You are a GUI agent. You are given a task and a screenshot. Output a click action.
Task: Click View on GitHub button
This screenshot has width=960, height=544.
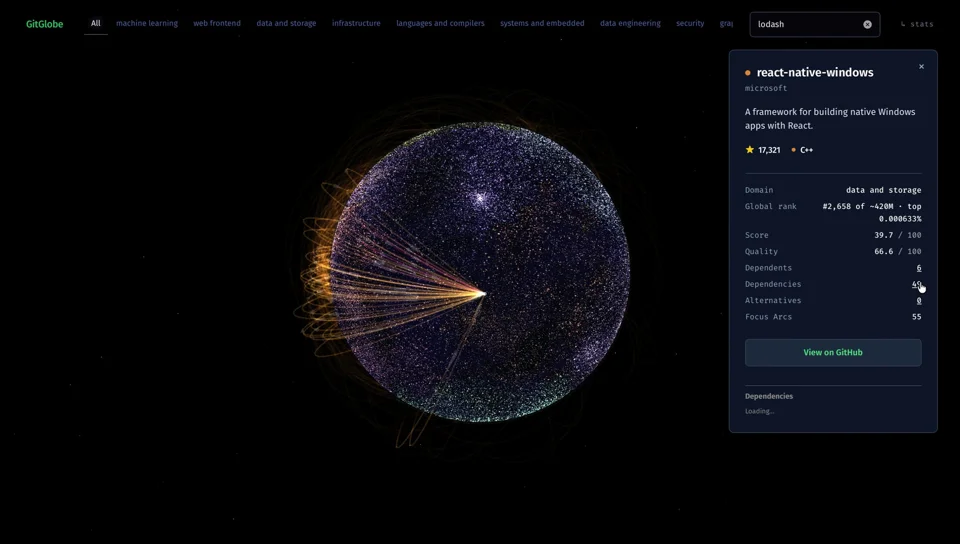click(833, 352)
